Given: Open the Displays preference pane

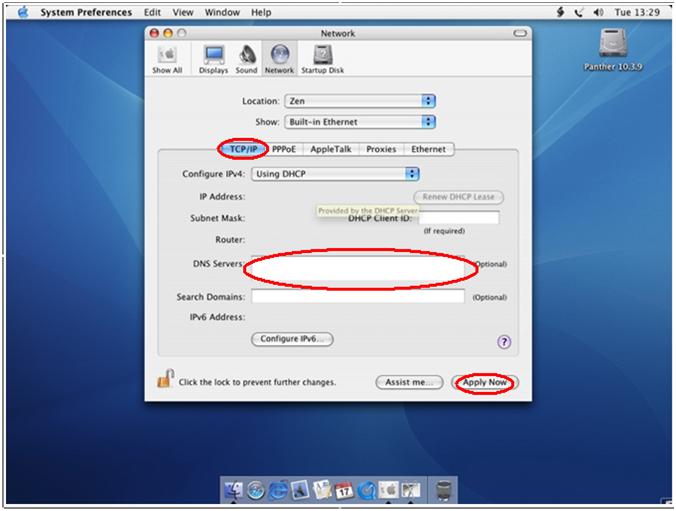Looking at the screenshot, I should click(213, 58).
